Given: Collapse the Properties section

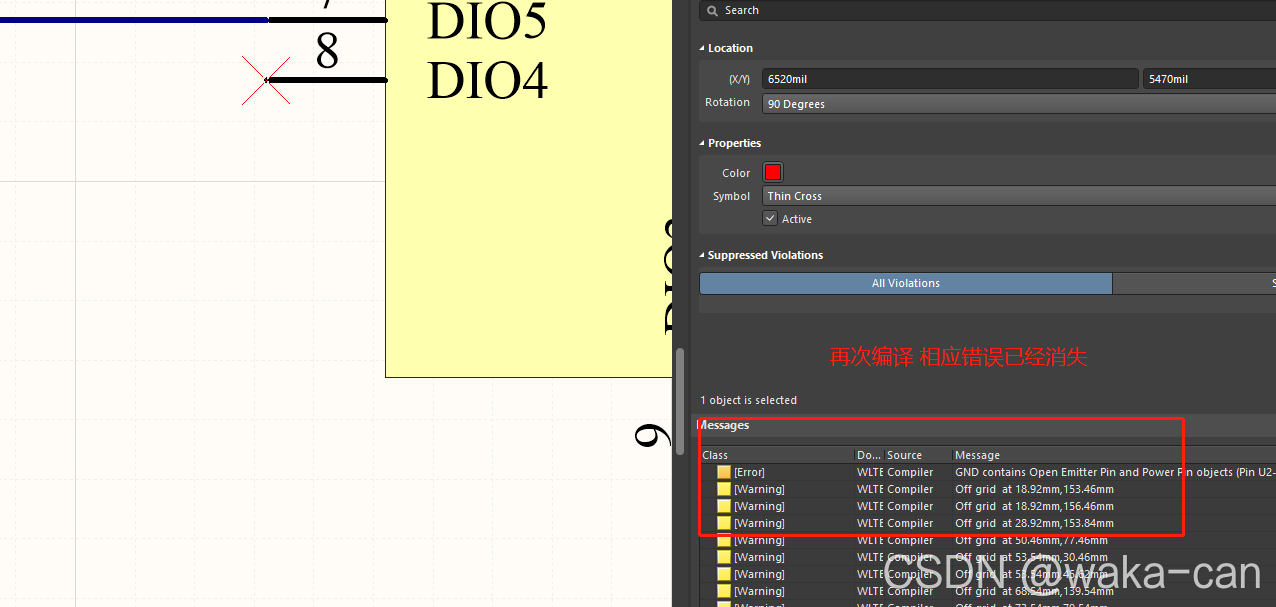Looking at the screenshot, I should [x=702, y=143].
